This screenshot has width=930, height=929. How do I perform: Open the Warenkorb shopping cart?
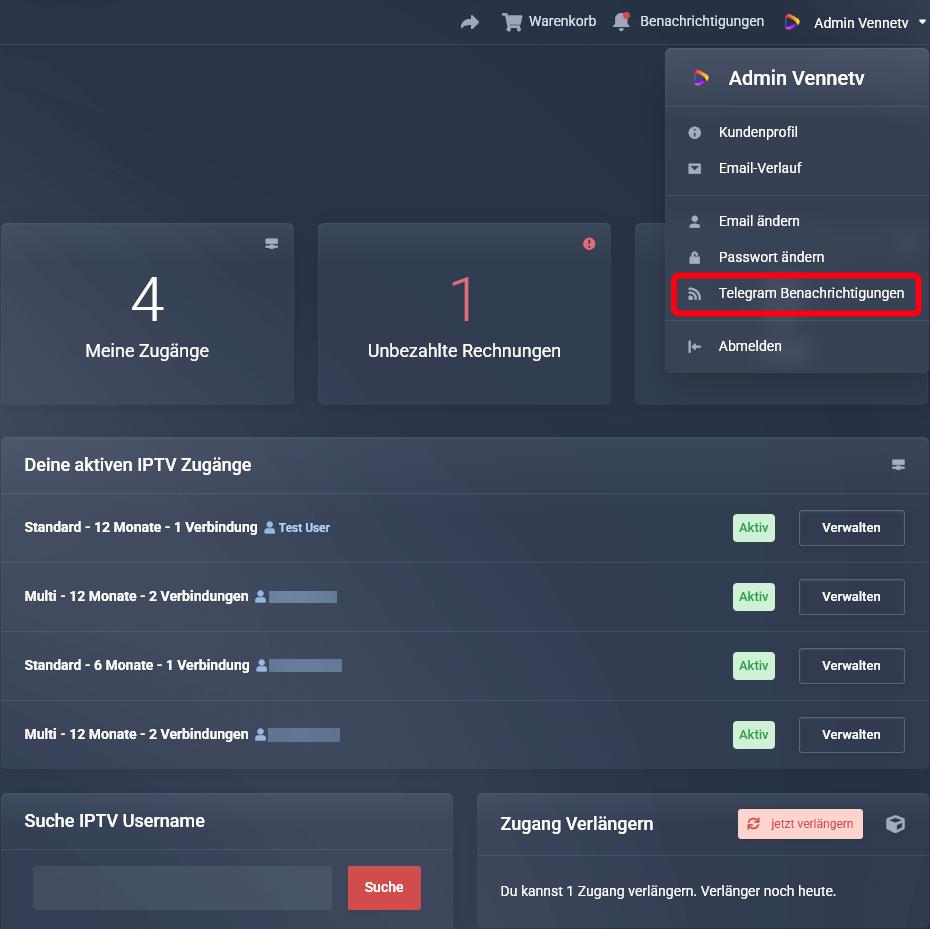click(549, 22)
